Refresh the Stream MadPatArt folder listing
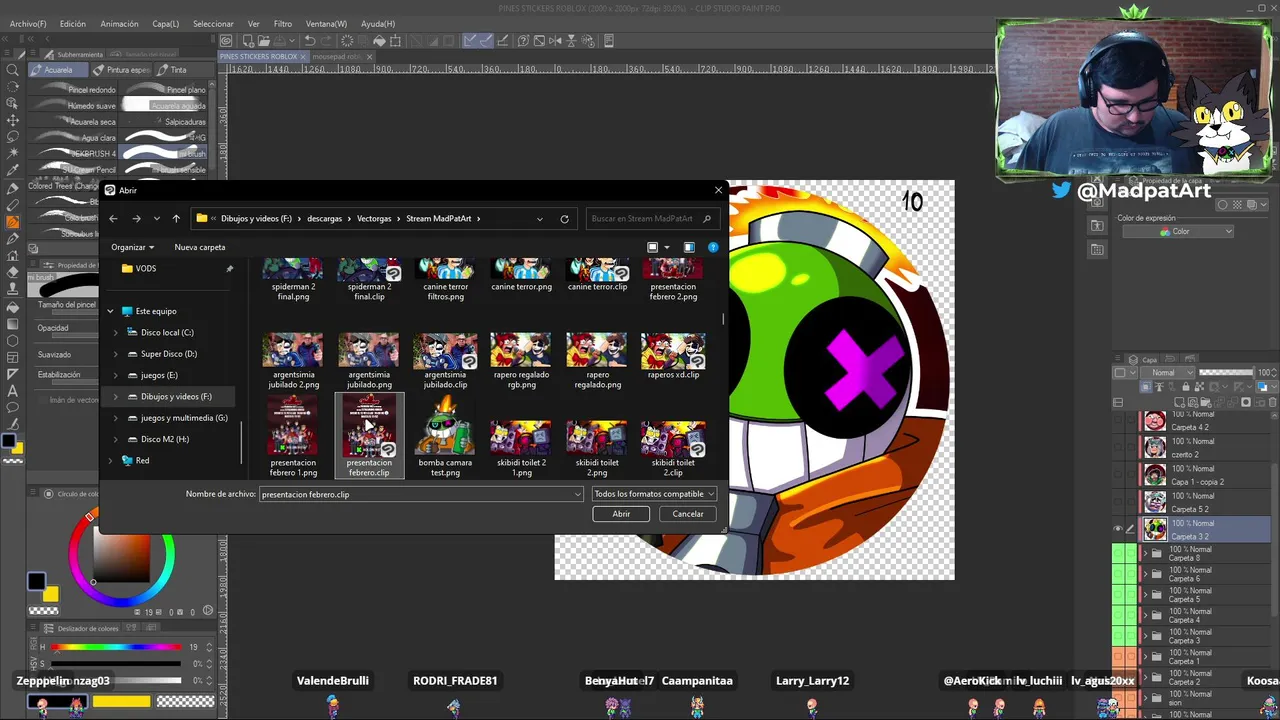Viewport: 1280px width, 720px height. point(564,219)
